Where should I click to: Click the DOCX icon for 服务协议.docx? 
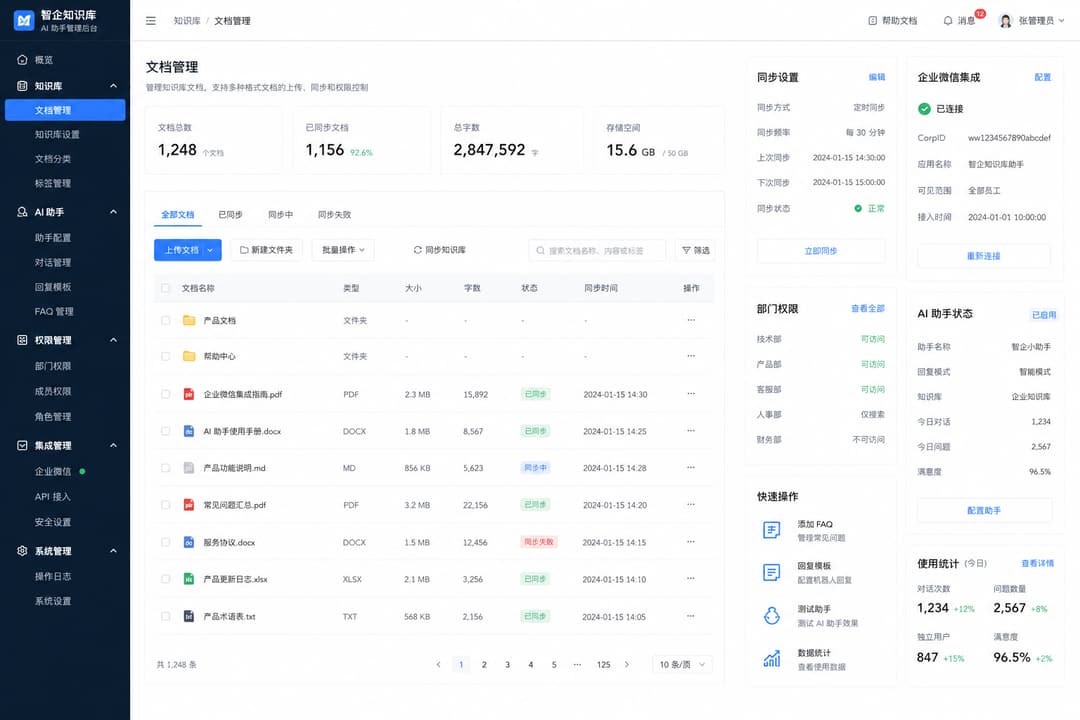(189, 542)
